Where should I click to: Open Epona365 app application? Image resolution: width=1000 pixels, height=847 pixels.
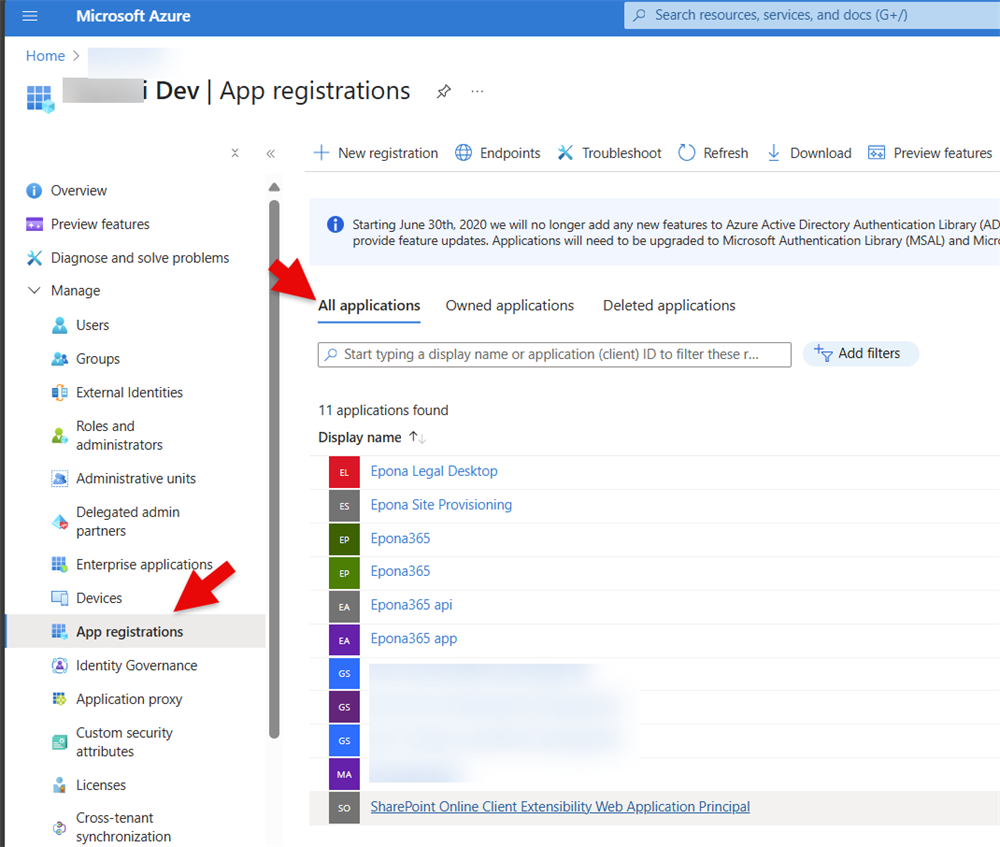[414, 638]
